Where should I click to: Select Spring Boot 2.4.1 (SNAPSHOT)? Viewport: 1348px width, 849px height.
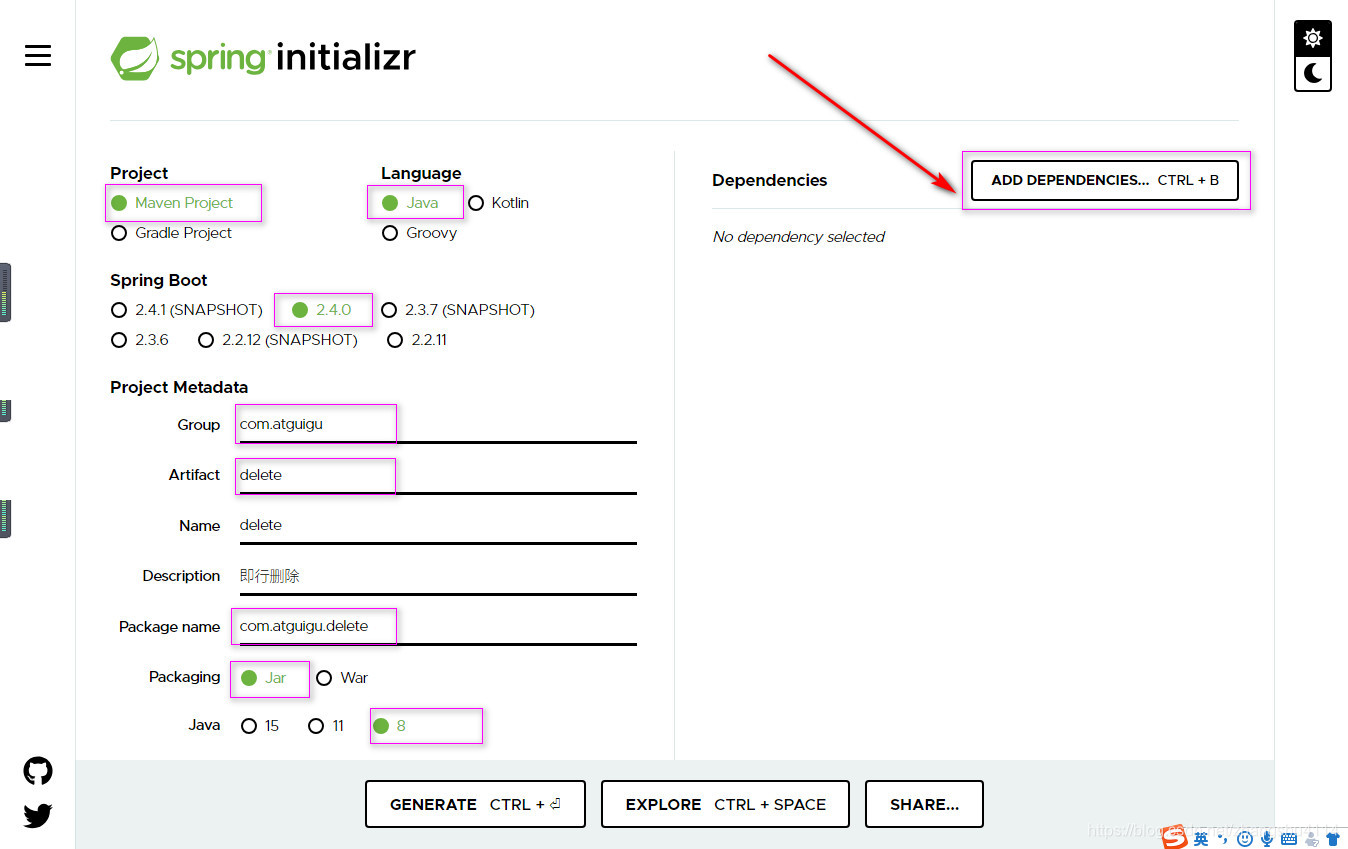187,310
